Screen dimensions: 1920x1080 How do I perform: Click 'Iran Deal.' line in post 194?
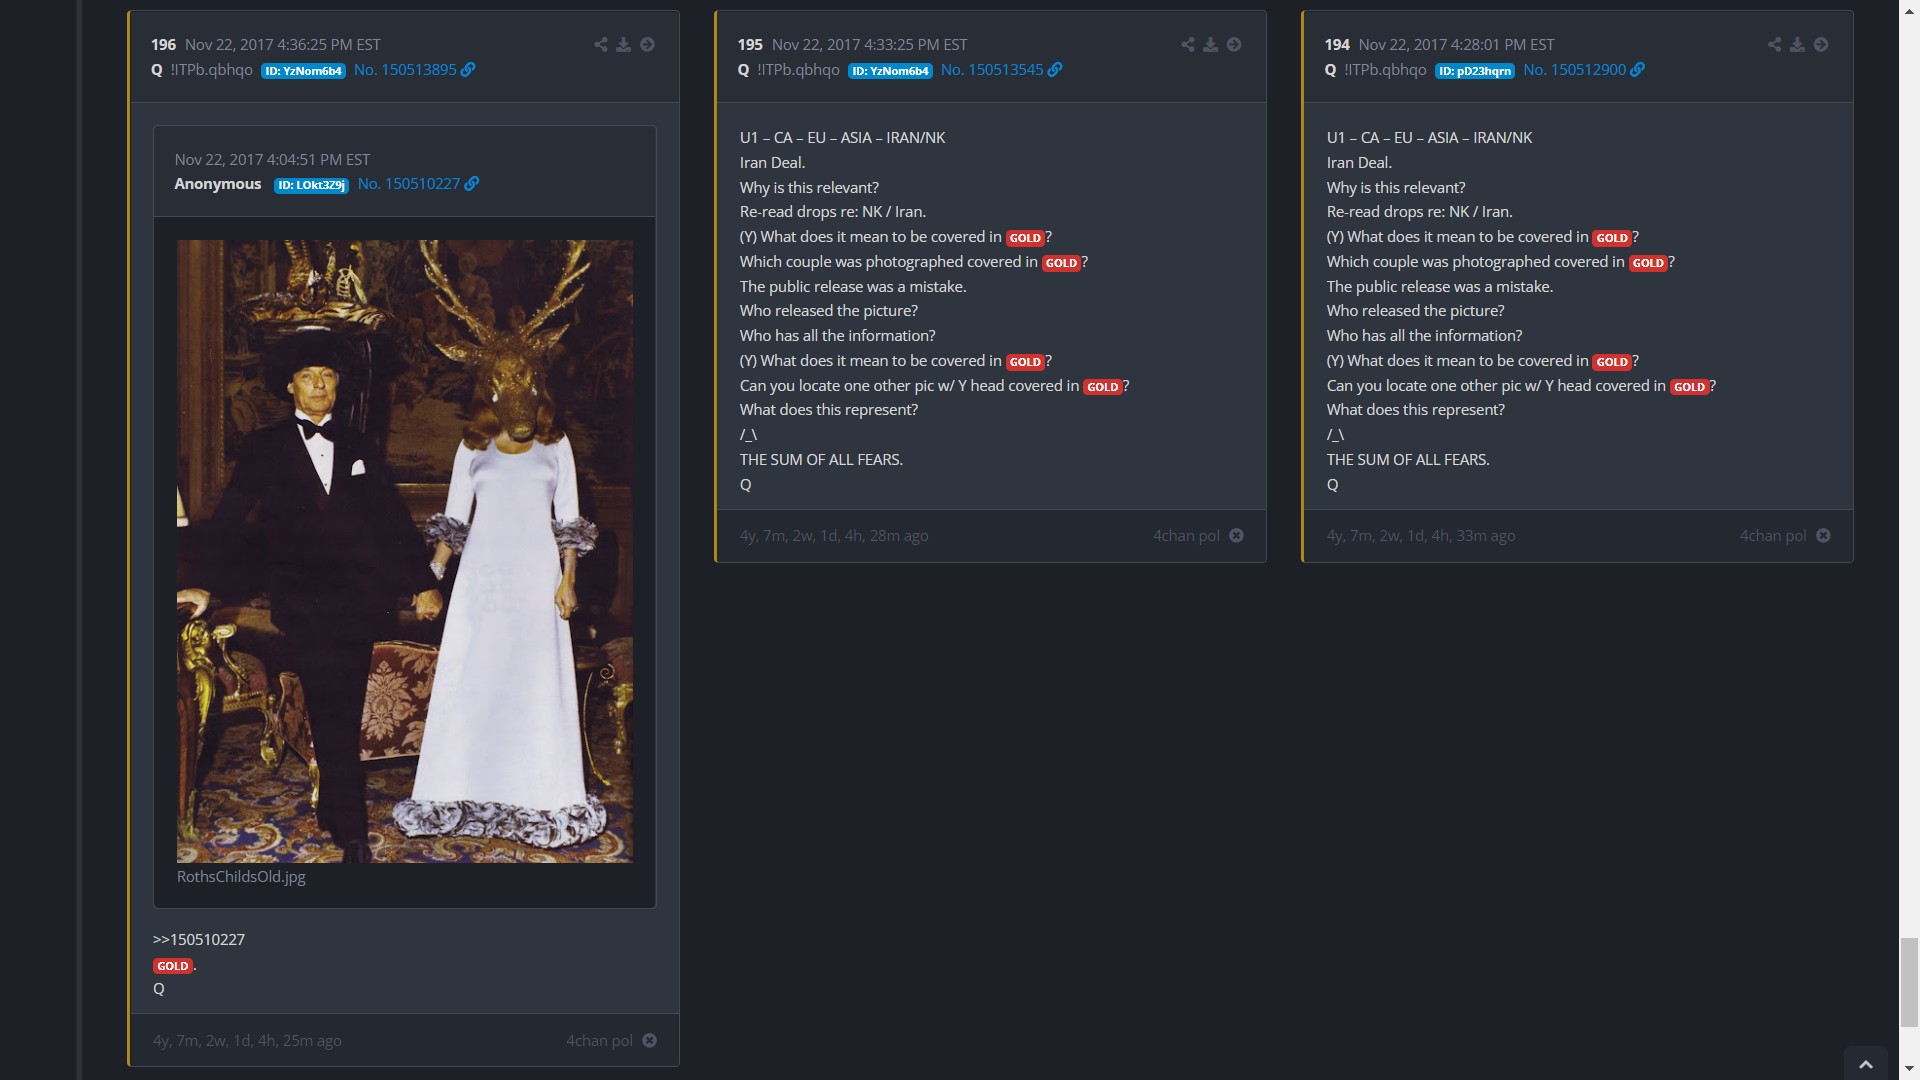click(1359, 163)
